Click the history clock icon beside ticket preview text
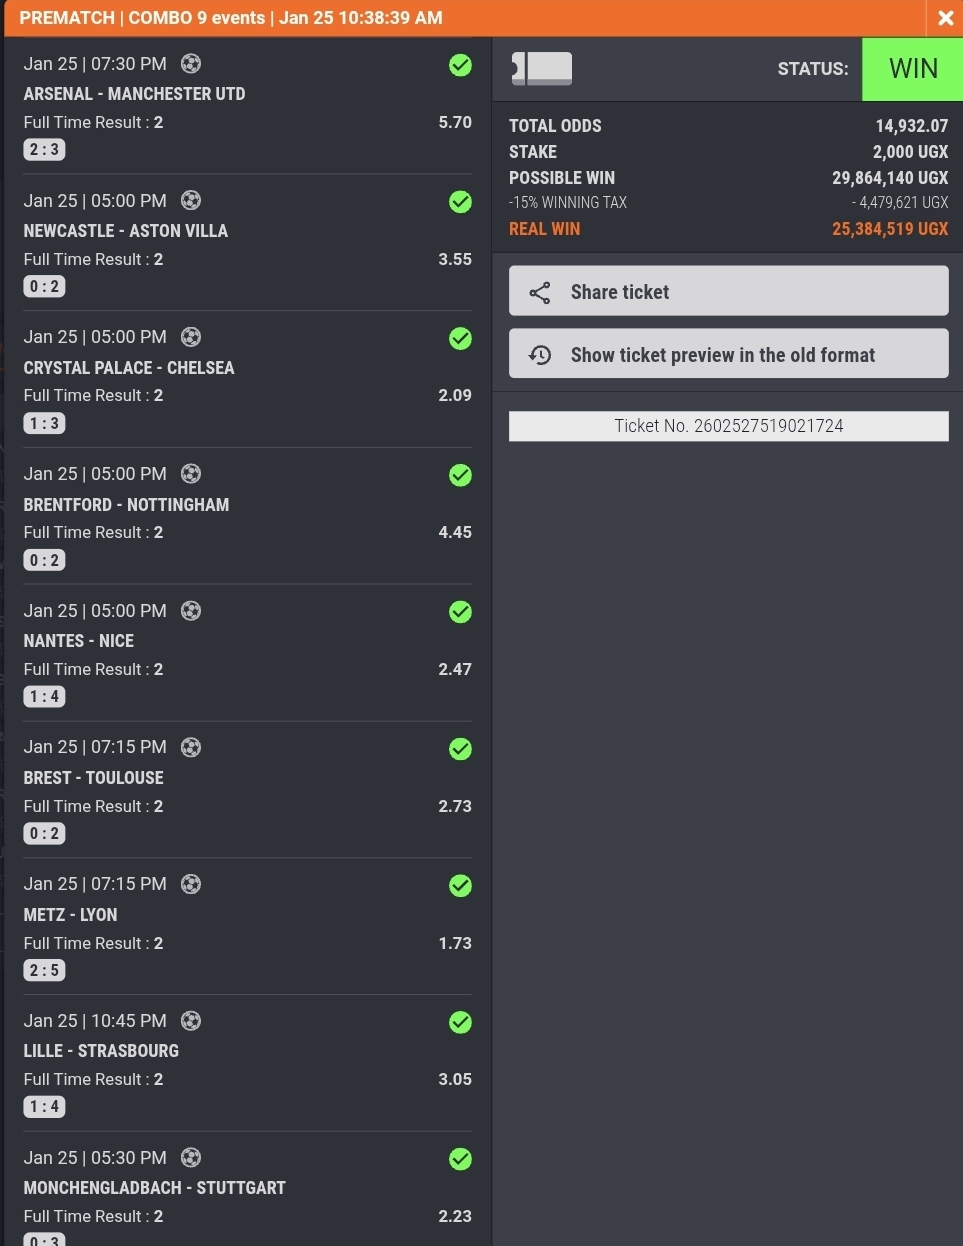The width and height of the screenshot is (963, 1246). point(539,353)
